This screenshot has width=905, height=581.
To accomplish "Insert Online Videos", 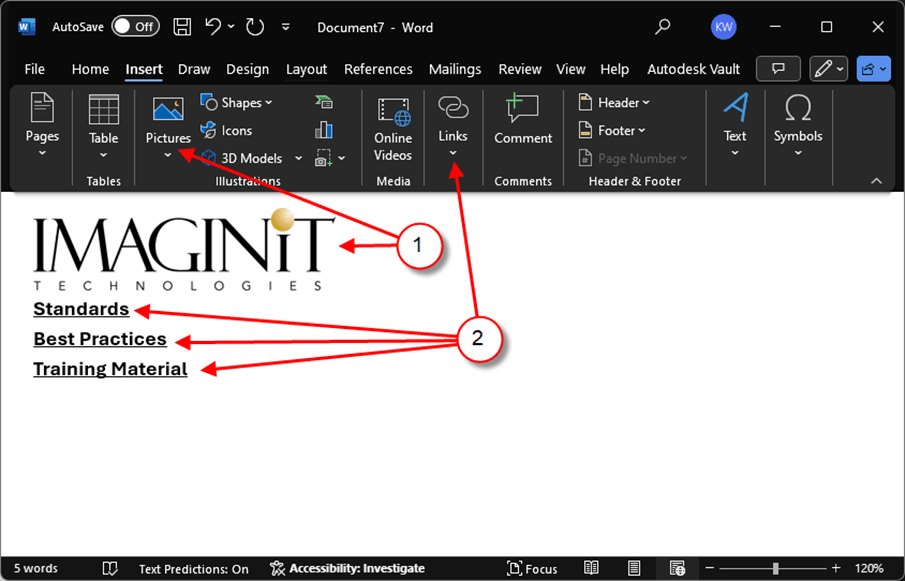I will tap(393, 128).
